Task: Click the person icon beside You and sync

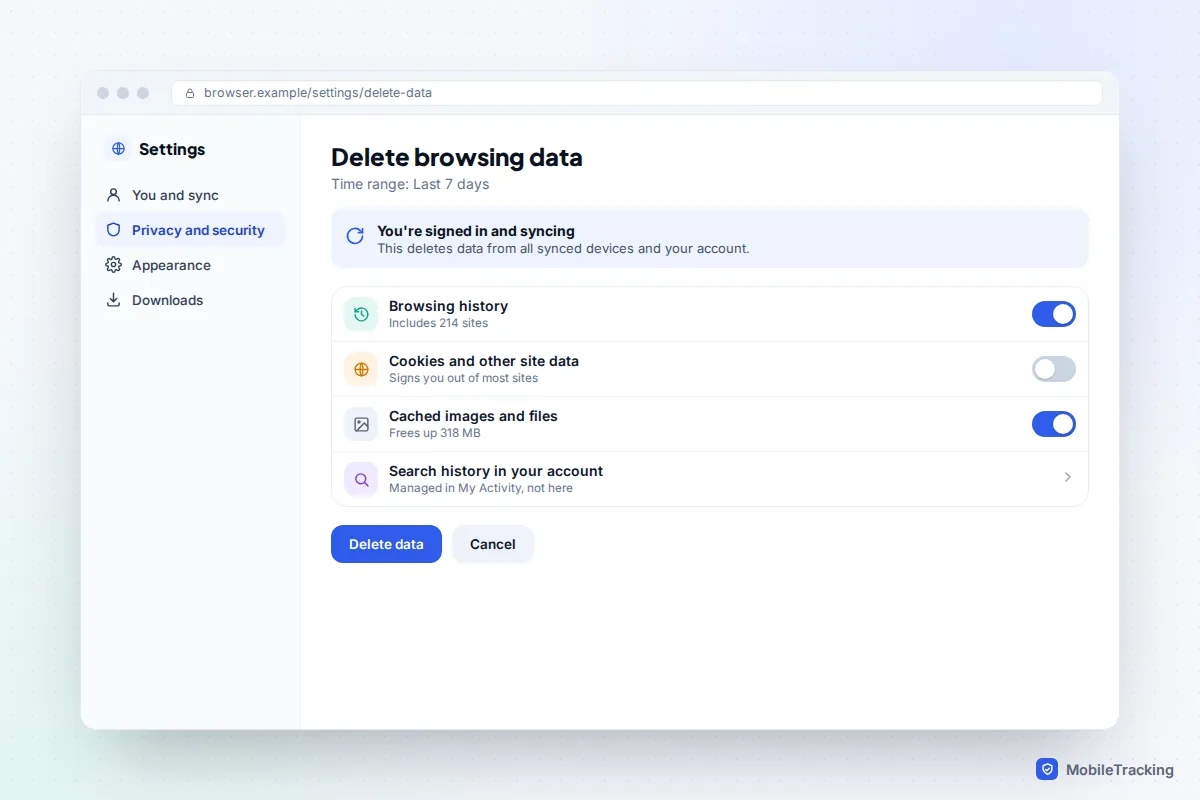Action: pos(113,195)
